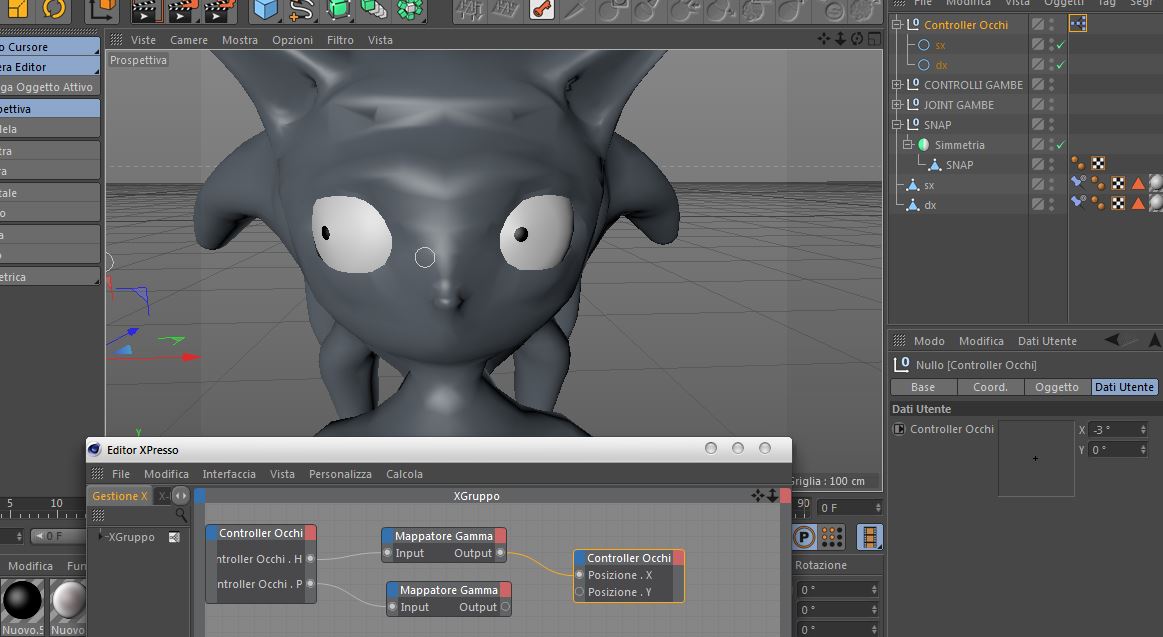Click Posizione . X input port

click(x=580, y=575)
